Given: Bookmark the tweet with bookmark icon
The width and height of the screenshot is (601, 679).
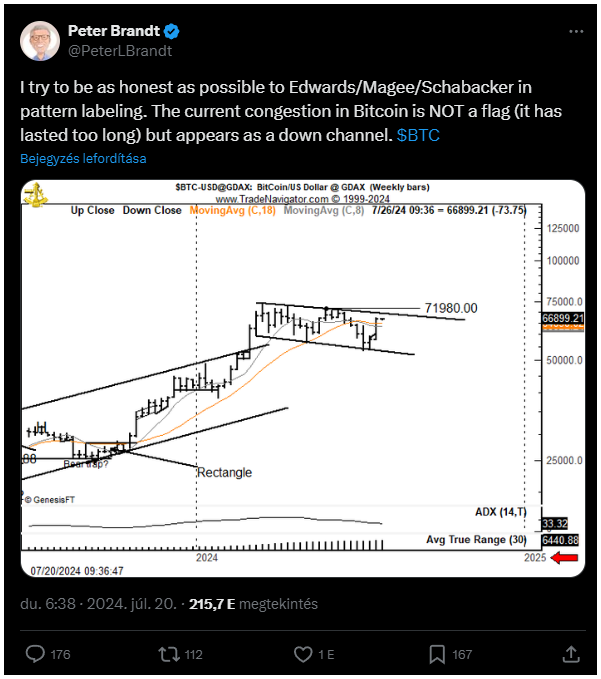Looking at the screenshot, I should [x=437, y=654].
